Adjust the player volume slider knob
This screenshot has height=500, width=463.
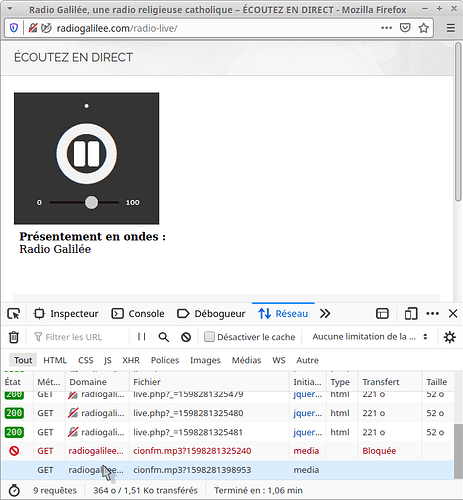pyautogui.click(x=91, y=202)
